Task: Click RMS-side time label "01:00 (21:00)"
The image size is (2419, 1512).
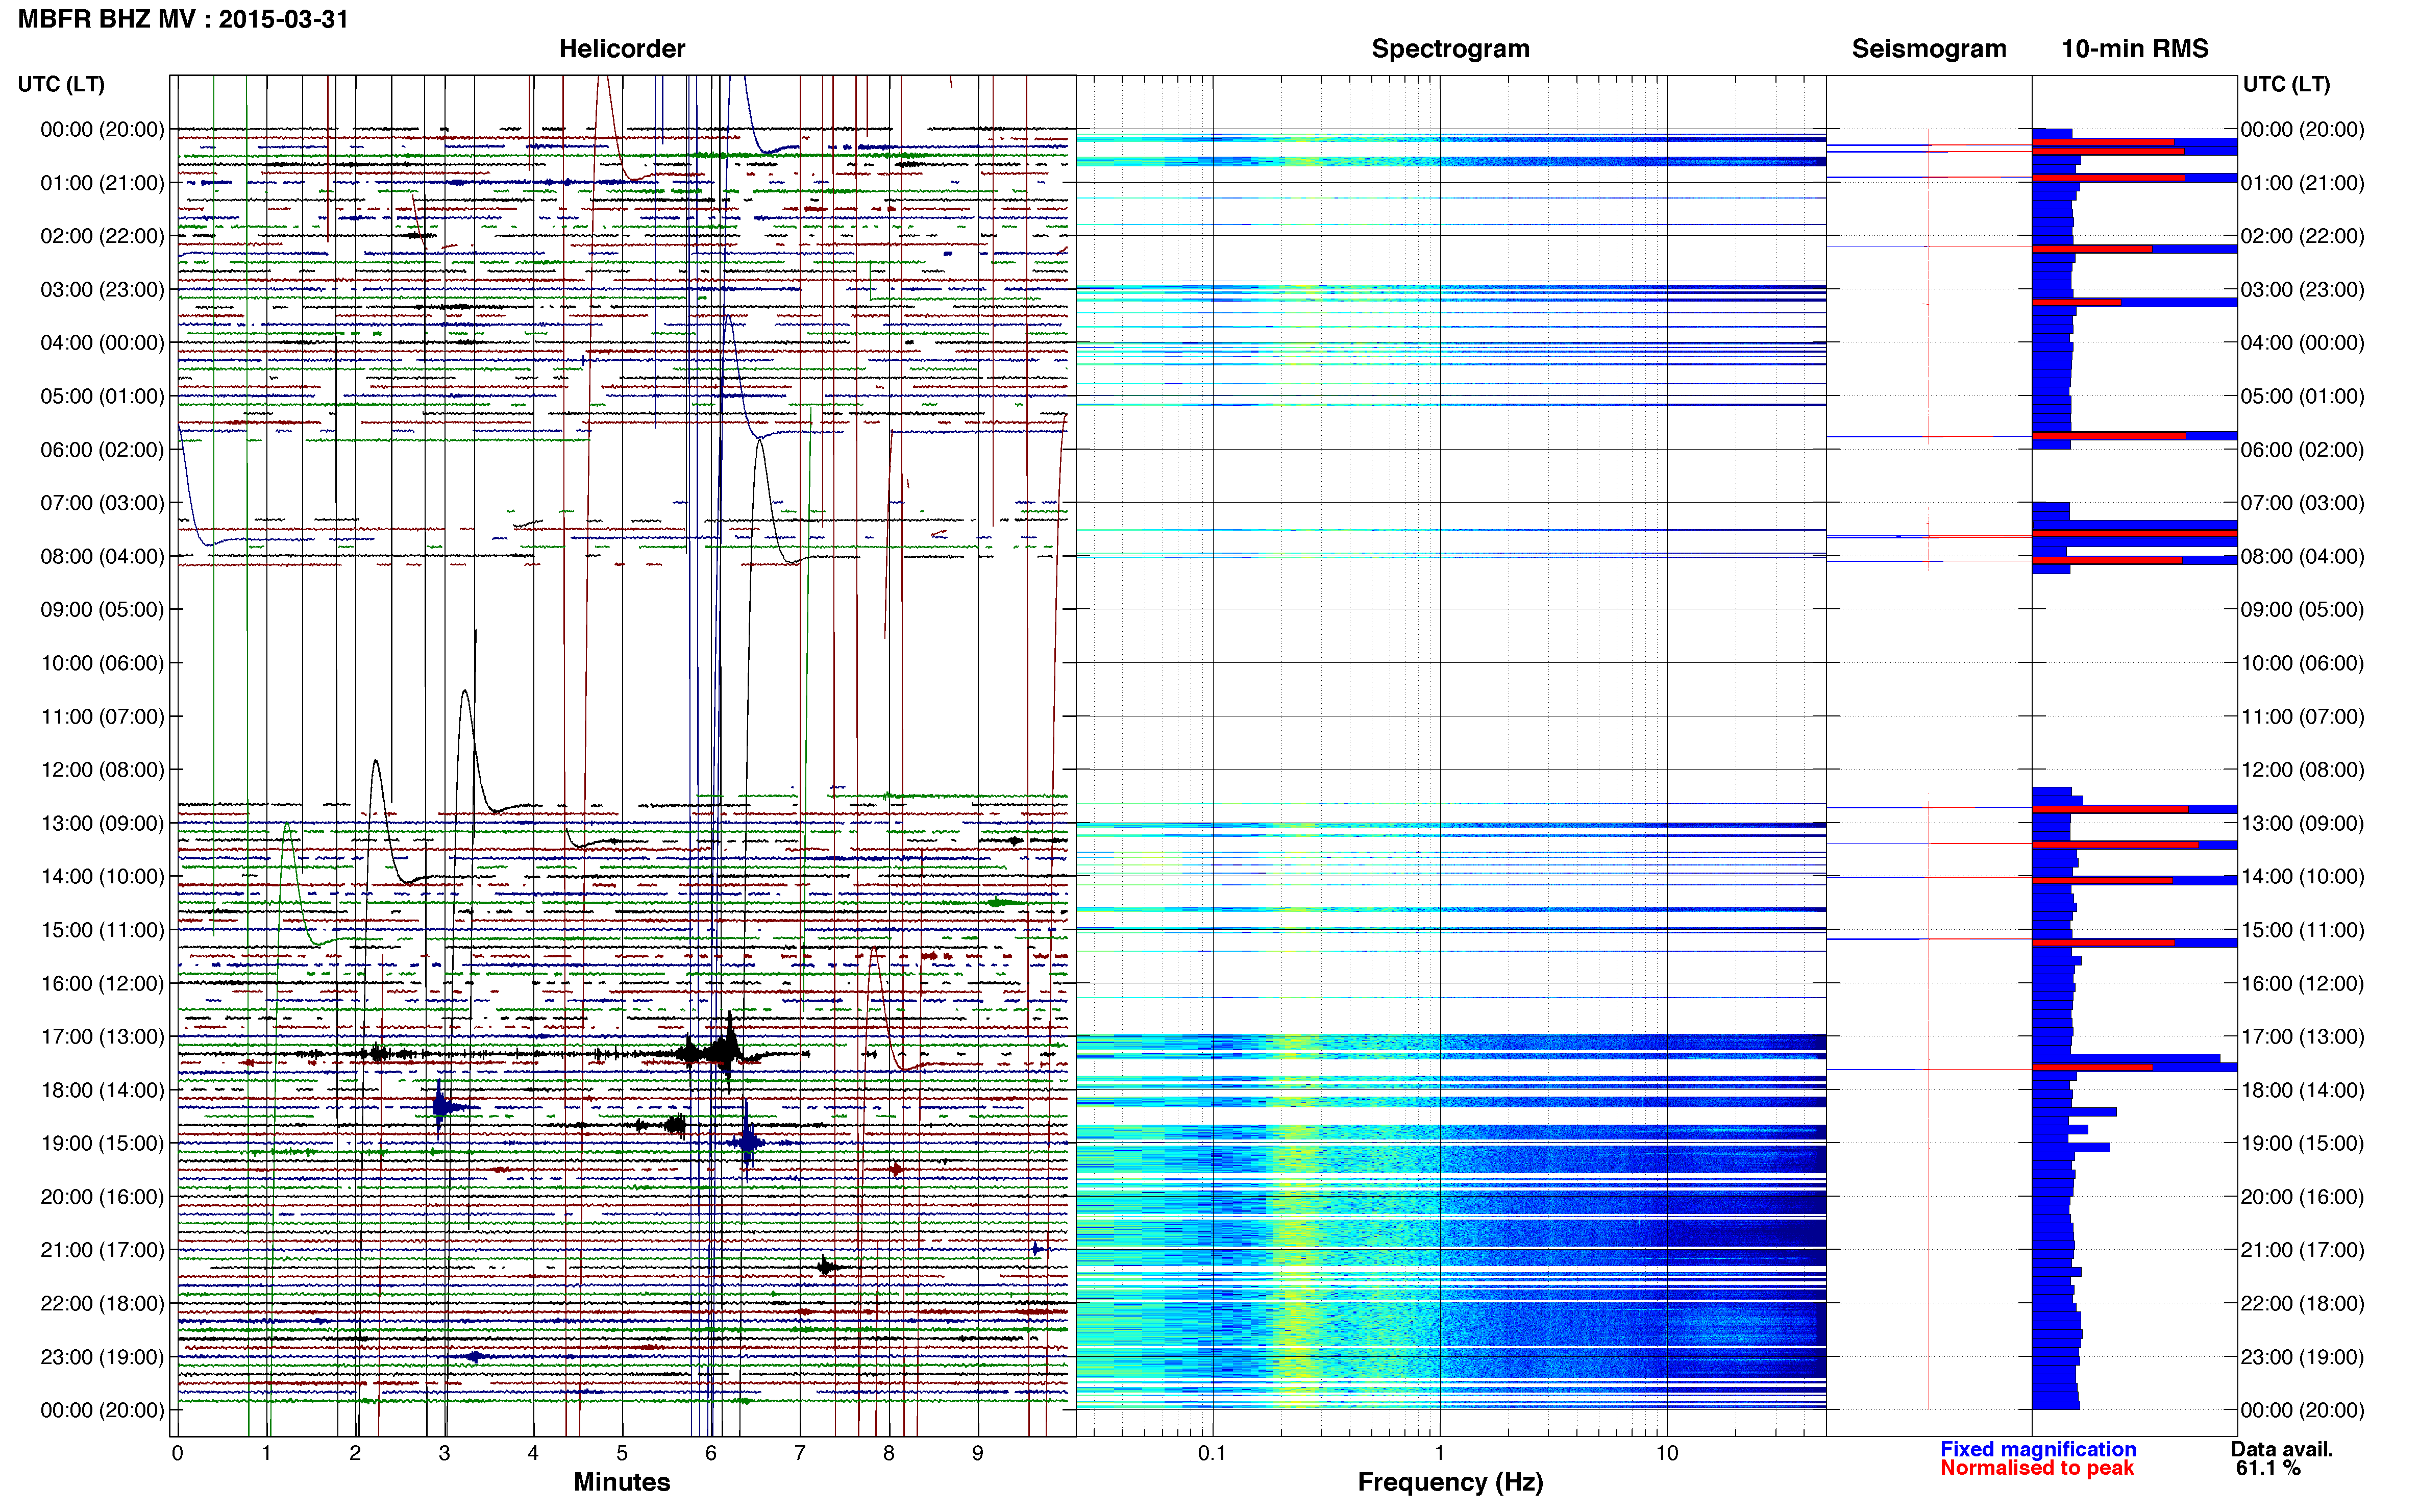Action: (2302, 183)
